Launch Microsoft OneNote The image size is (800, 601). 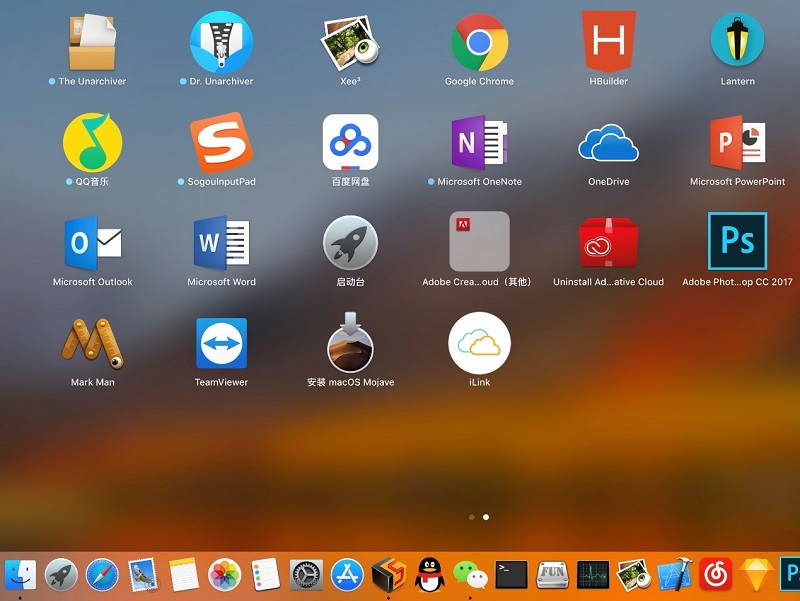coord(479,142)
